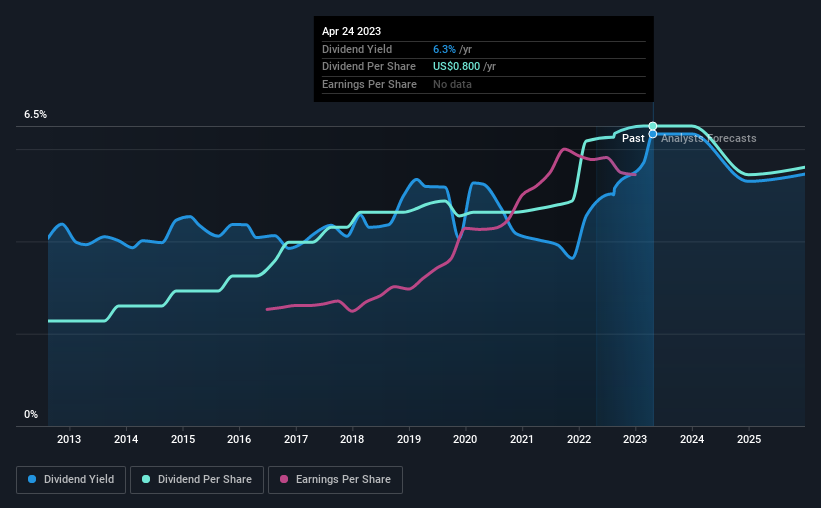Click the Earnings Per Share row label in tooltip
This screenshot has width=821, height=508.
(369, 84)
